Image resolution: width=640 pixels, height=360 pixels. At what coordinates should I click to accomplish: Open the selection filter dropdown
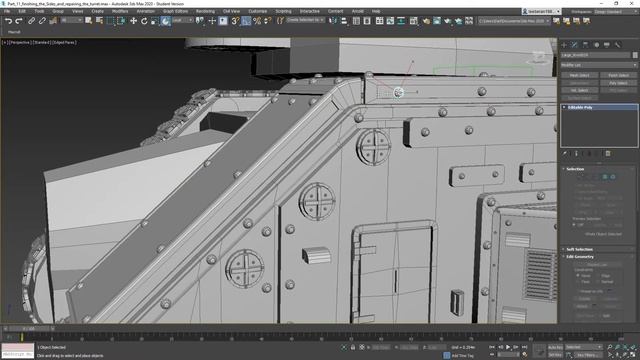[x=71, y=20]
